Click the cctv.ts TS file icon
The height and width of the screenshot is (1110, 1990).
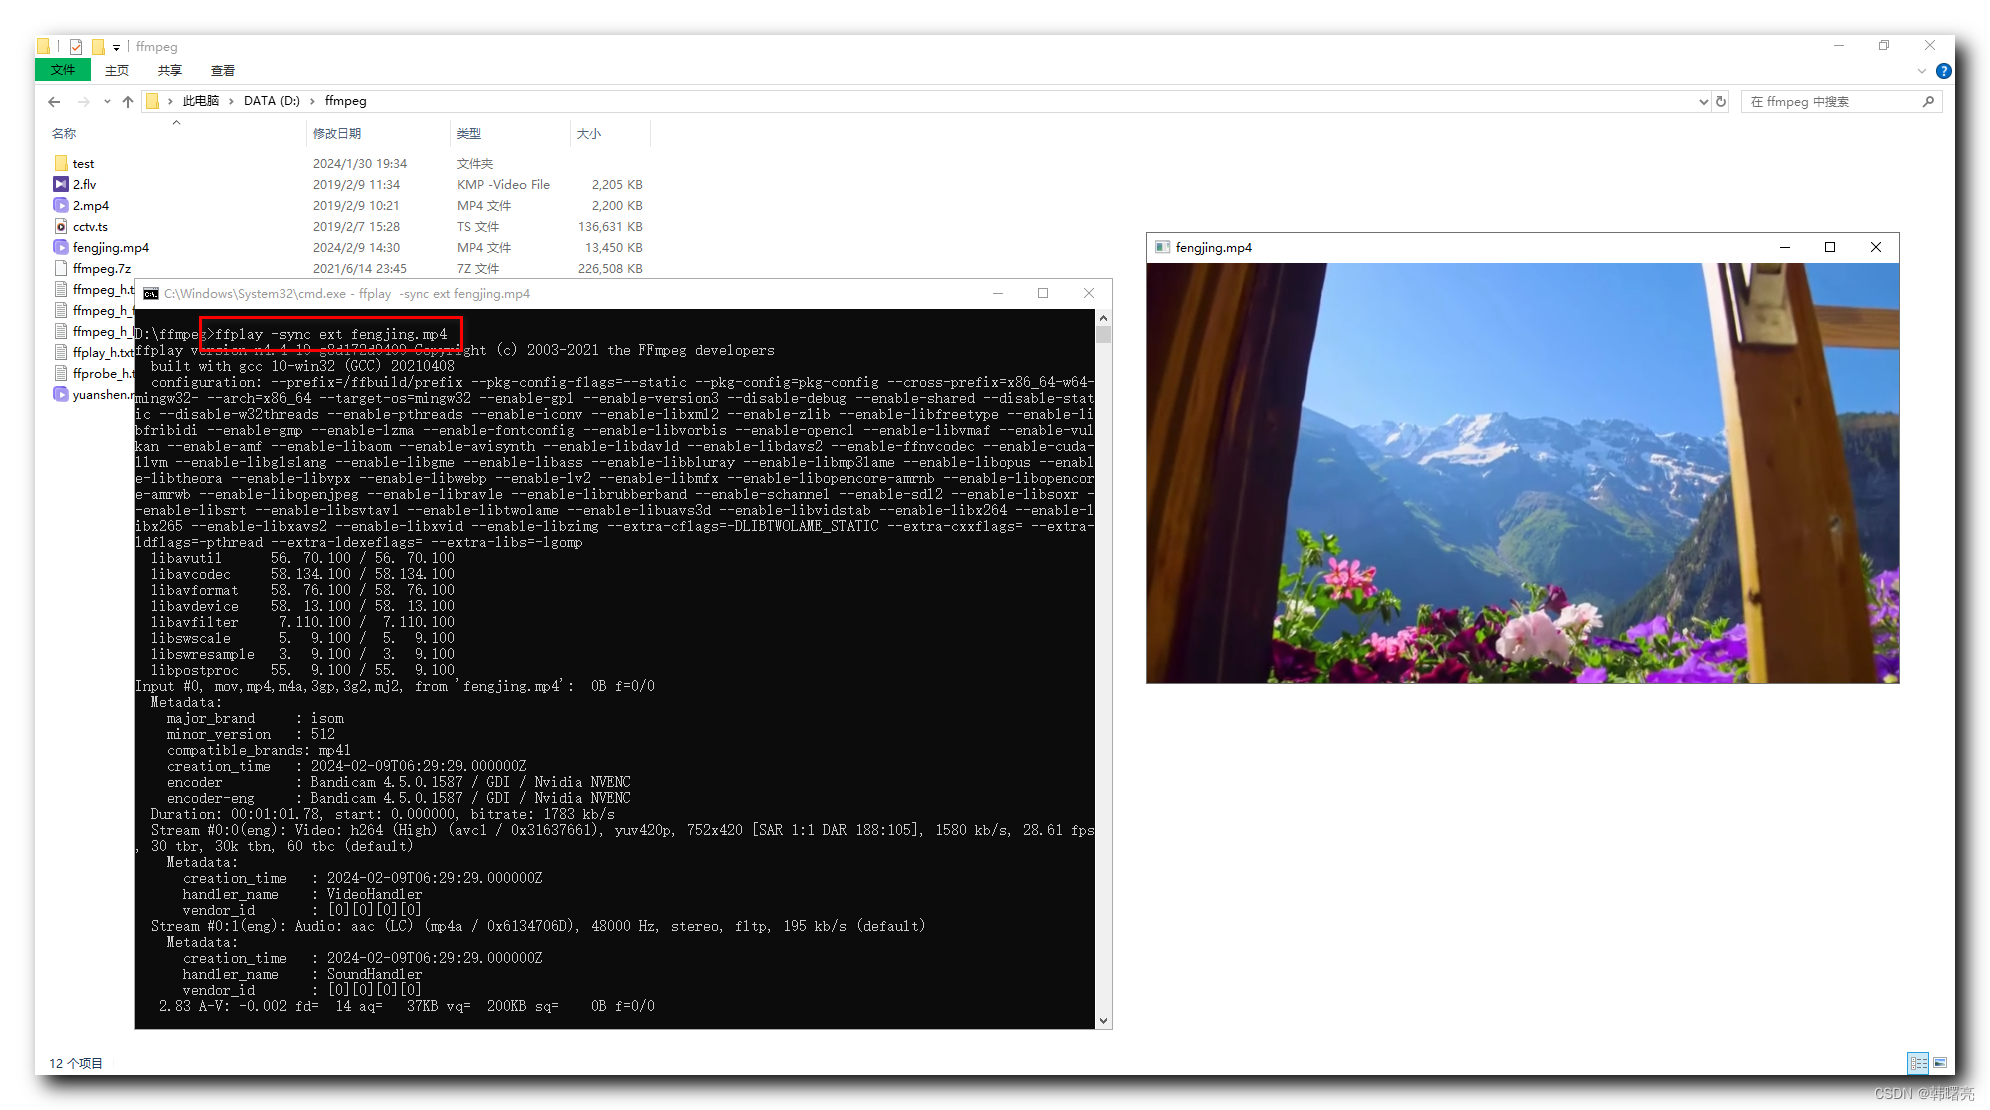coord(61,226)
